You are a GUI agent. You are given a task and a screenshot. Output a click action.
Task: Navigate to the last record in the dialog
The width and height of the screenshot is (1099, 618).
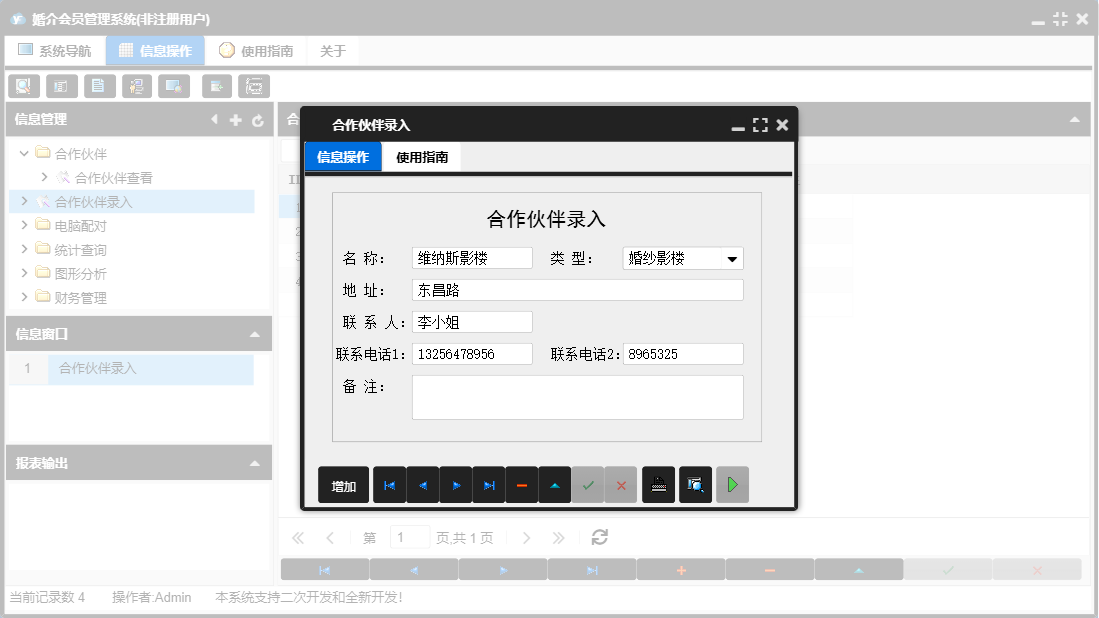pyautogui.click(x=489, y=484)
